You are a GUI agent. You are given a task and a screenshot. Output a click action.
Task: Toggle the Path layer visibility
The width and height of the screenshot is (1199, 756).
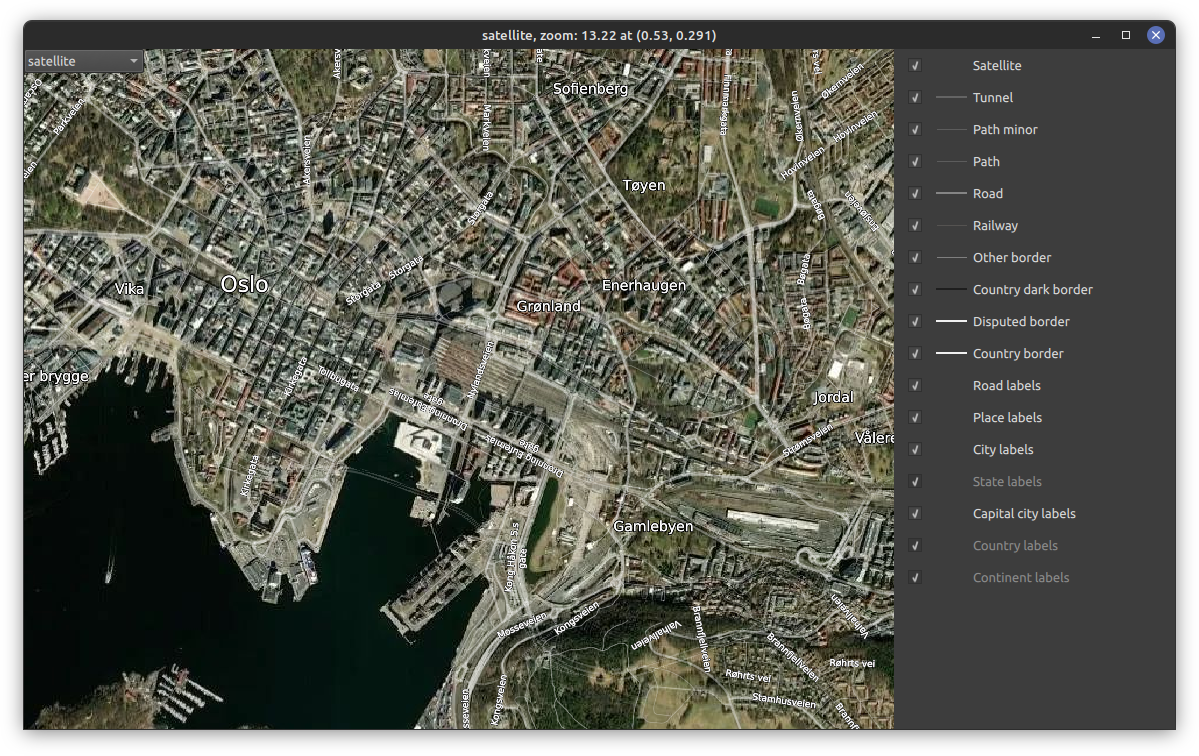coord(915,161)
